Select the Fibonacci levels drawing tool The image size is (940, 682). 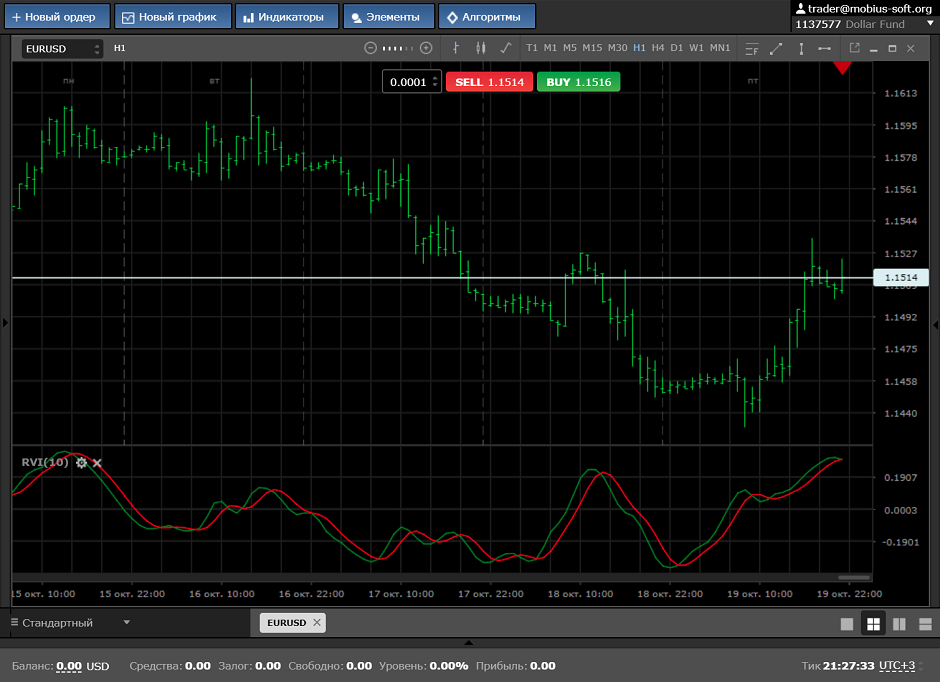pos(751,49)
